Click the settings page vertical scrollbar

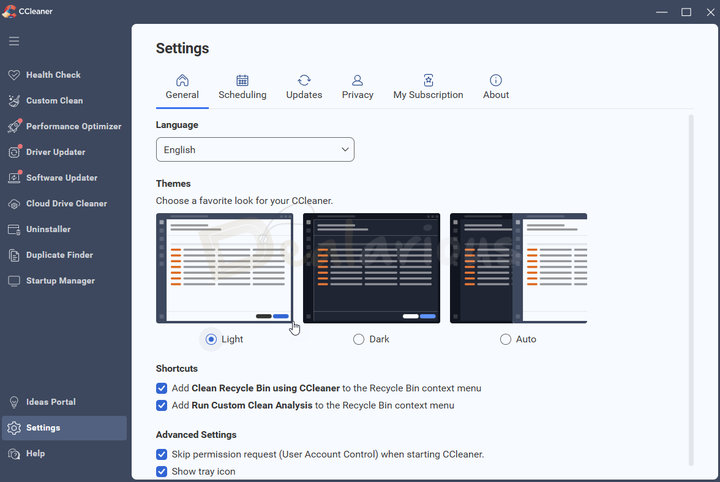click(x=691, y=290)
